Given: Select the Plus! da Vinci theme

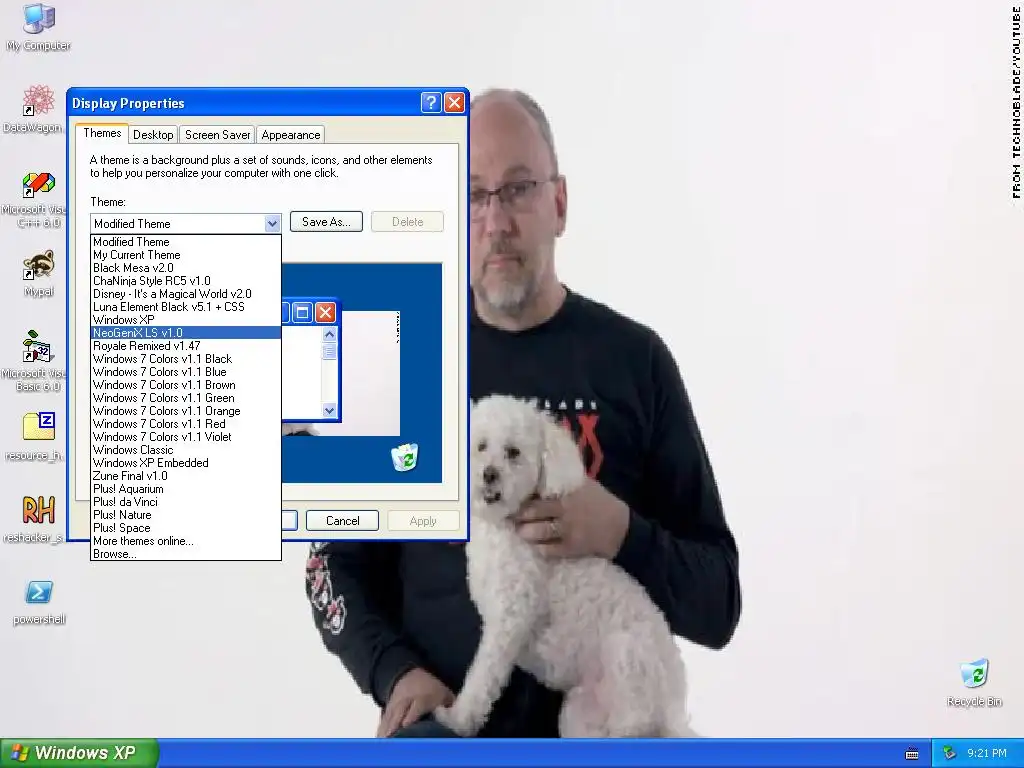Looking at the screenshot, I should pos(186,502).
